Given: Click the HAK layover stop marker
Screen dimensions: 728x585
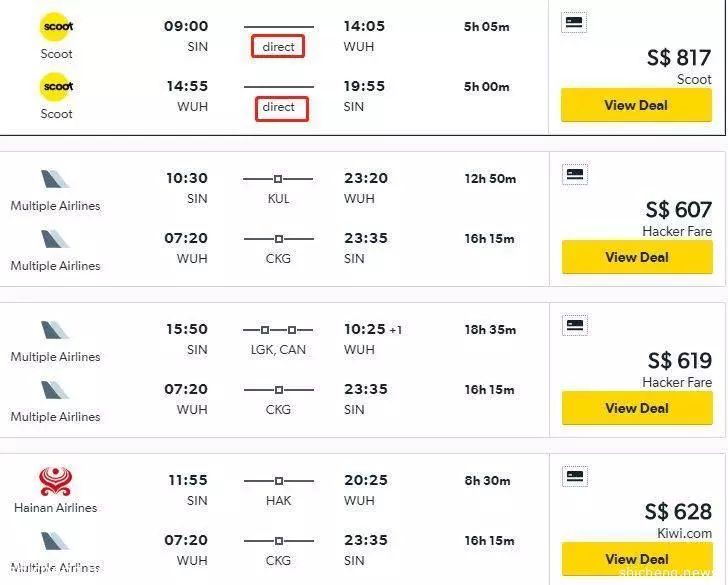Looking at the screenshot, I should pos(279,481).
